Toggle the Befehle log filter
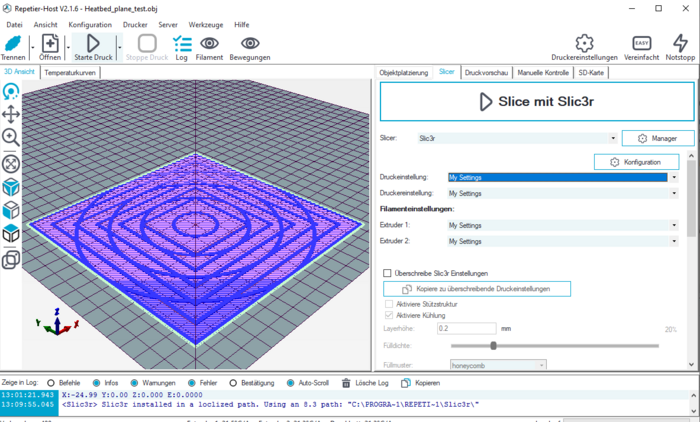The height and width of the screenshot is (422, 700). point(51,383)
